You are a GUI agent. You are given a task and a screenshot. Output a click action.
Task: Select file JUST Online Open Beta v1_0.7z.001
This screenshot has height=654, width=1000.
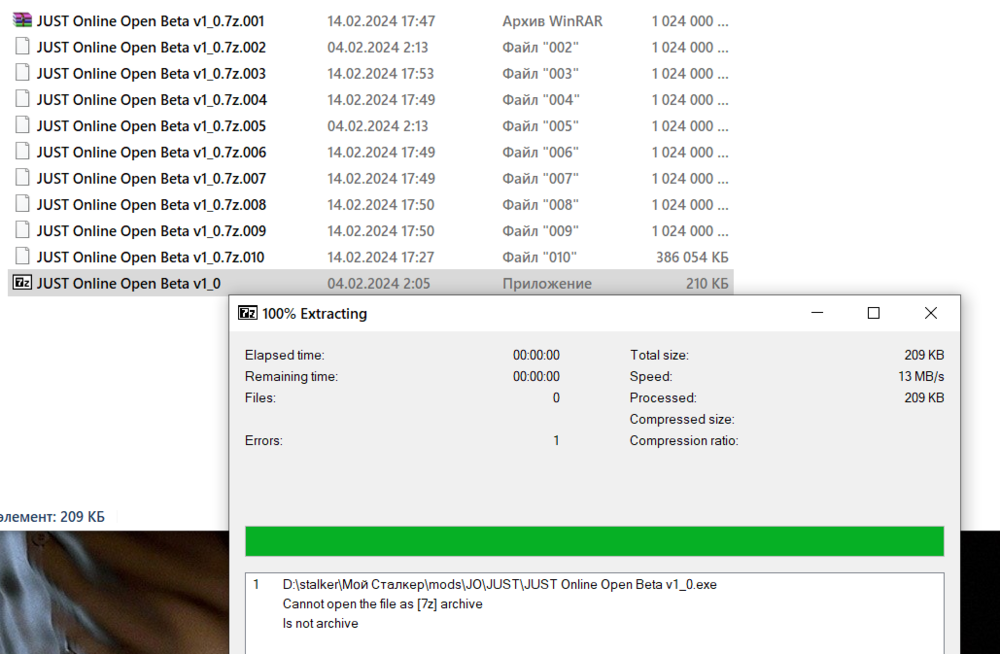(x=151, y=21)
